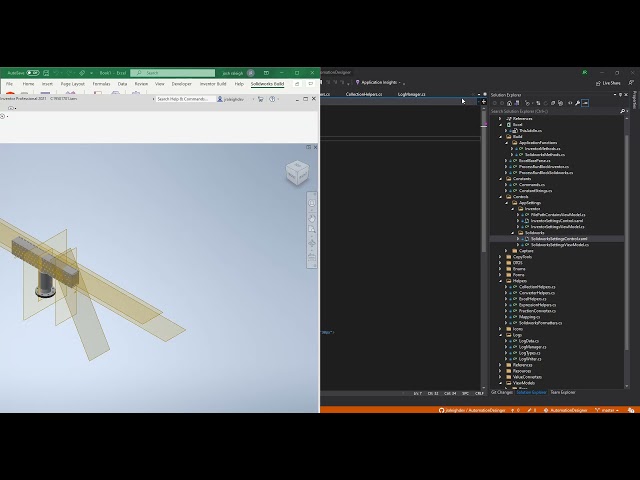This screenshot has width=640, height=480.
Task: Click the Excel Search box
Action: [x=173, y=73]
